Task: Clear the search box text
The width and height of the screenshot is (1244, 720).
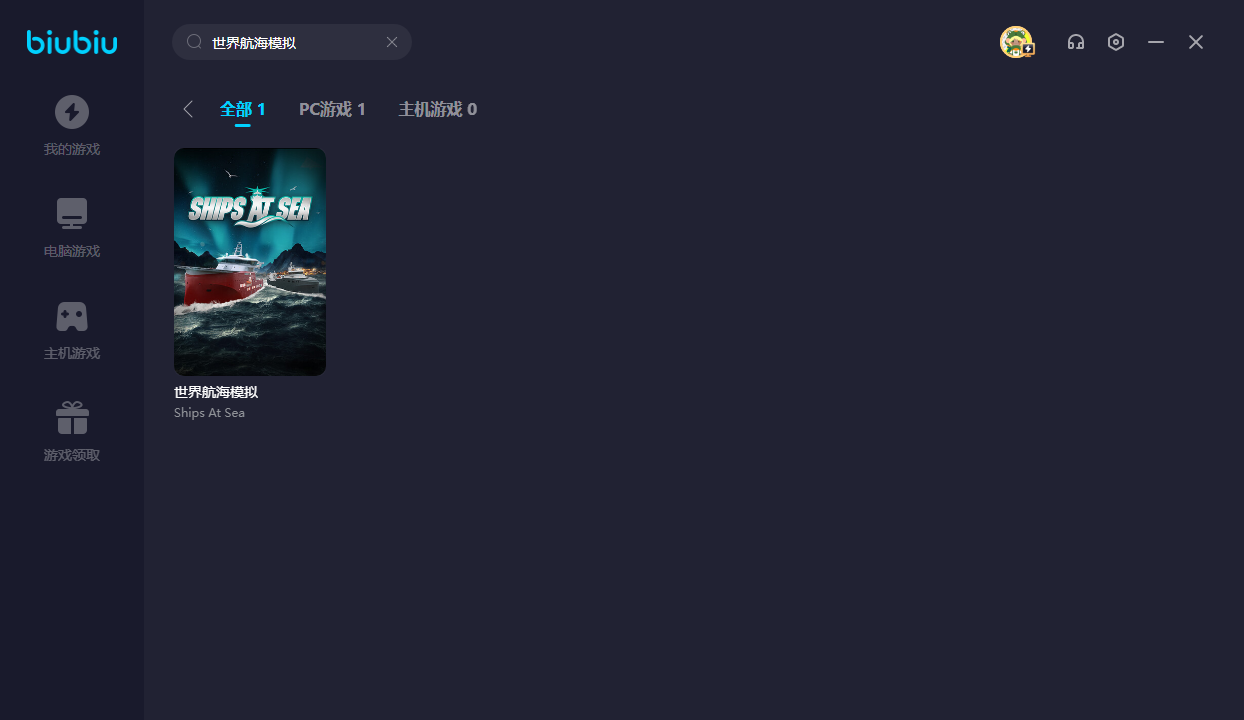Action: (x=392, y=42)
